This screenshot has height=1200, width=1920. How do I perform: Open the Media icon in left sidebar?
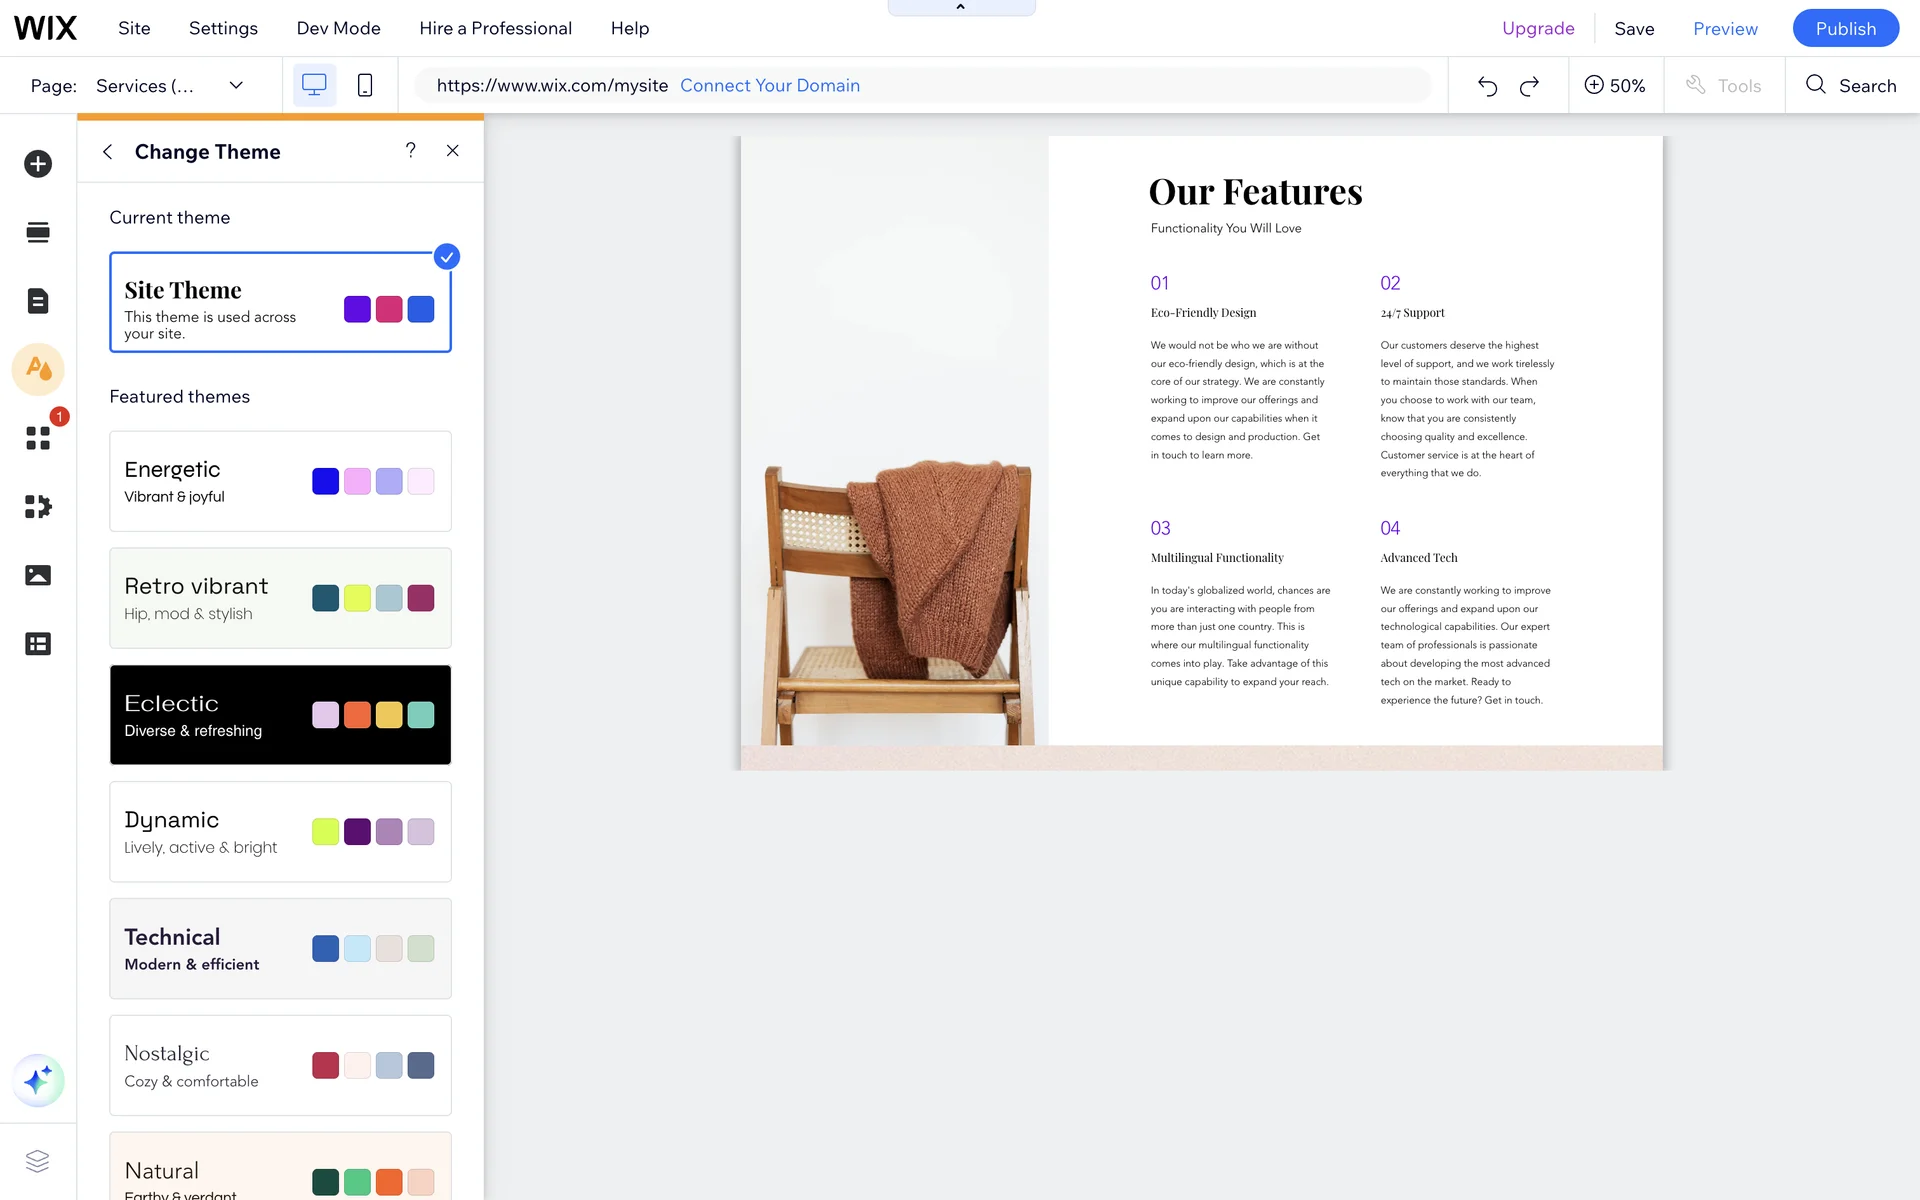[x=38, y=575]
